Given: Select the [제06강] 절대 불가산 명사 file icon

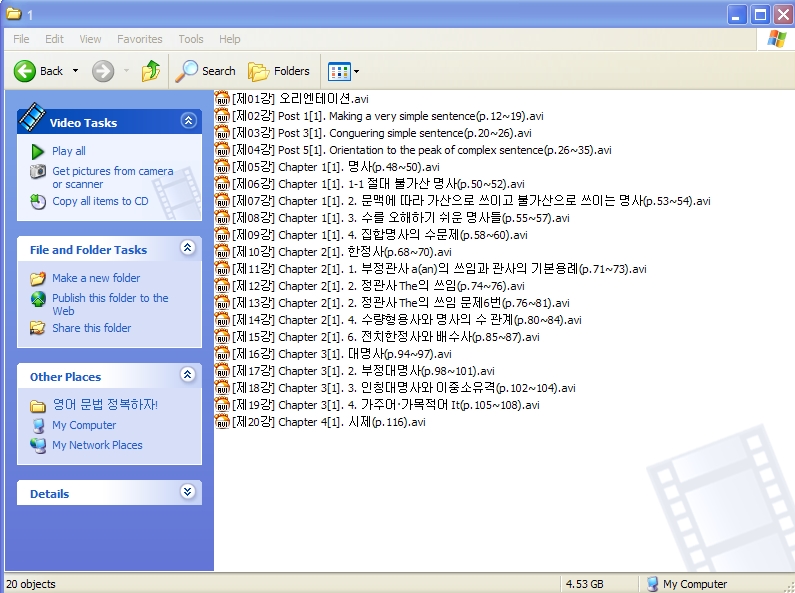Looking at the screenshot, I should click(x=222, y=183).
